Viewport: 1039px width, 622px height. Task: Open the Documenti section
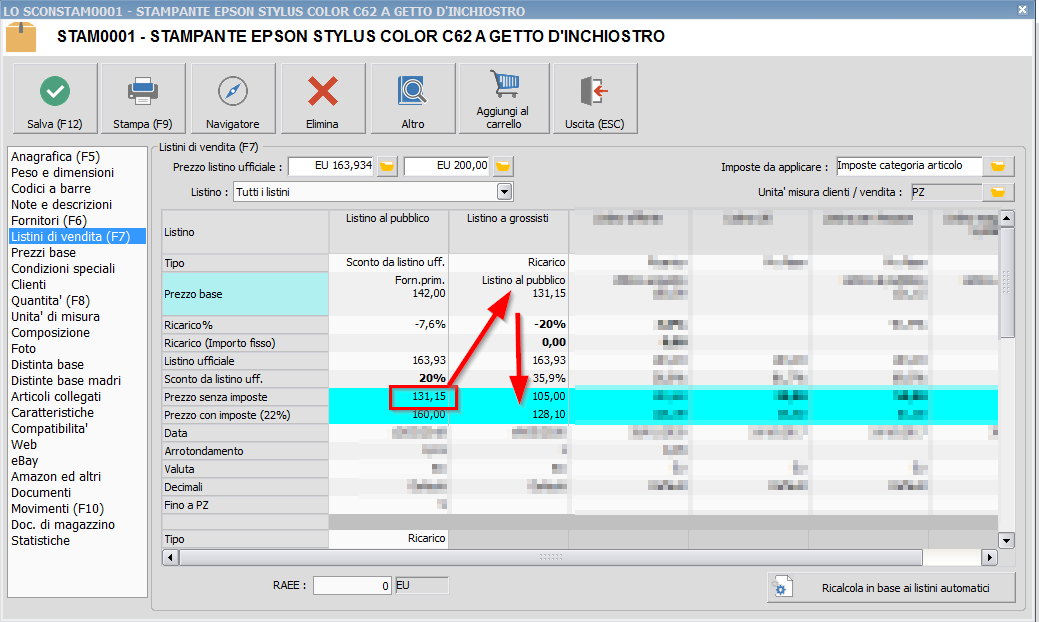coord(41,492)
